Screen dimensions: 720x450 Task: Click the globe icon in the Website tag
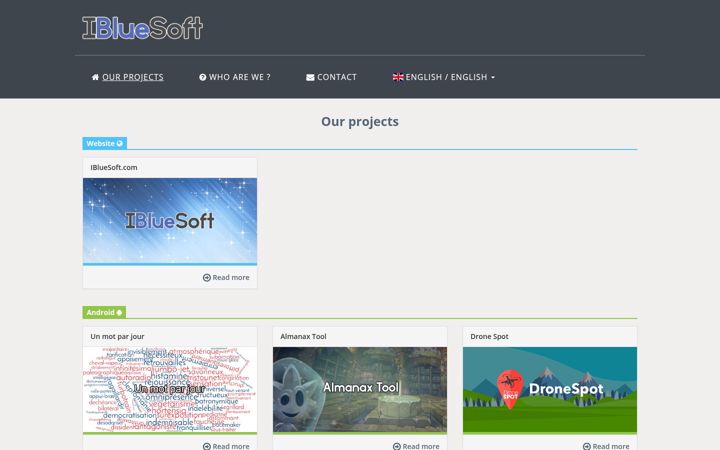click(x=120, y=143)
